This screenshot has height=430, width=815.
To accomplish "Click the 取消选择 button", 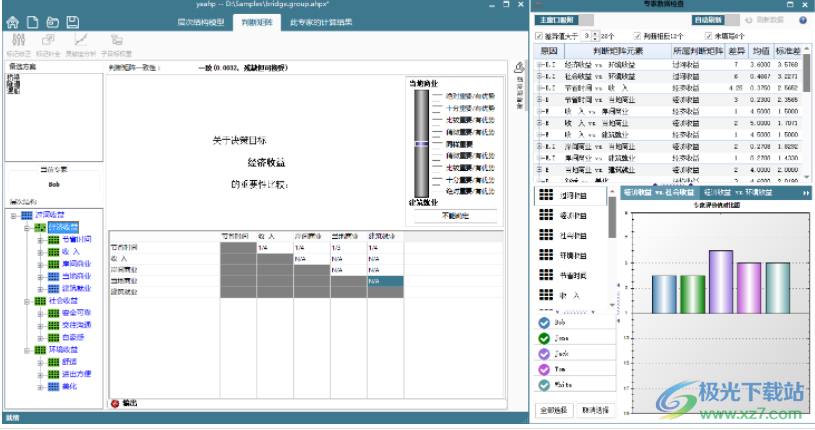I will [596, 410].
